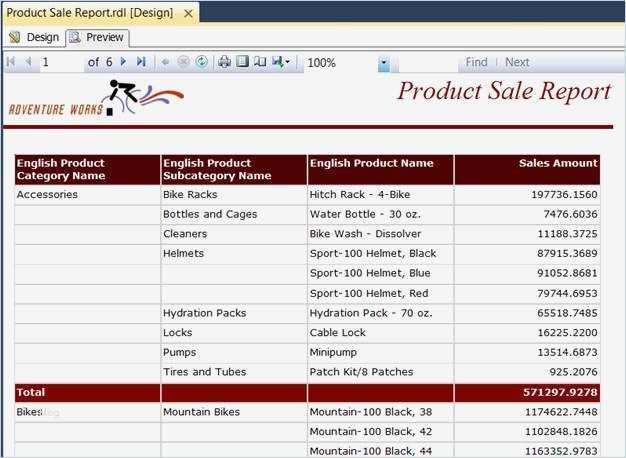Click the current page number field
Viewport: 626px width, 458px height.
62,62
